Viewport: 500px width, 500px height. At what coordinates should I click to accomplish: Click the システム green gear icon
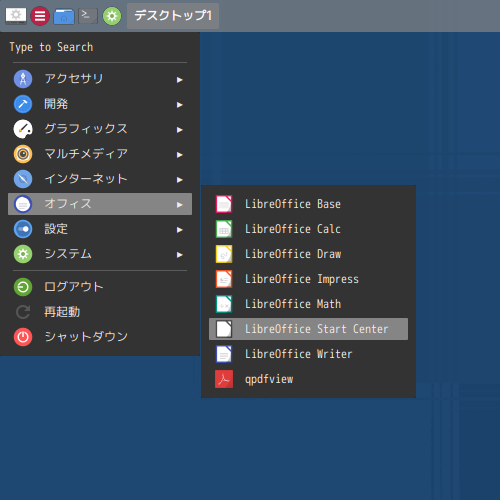coord(23,254)
